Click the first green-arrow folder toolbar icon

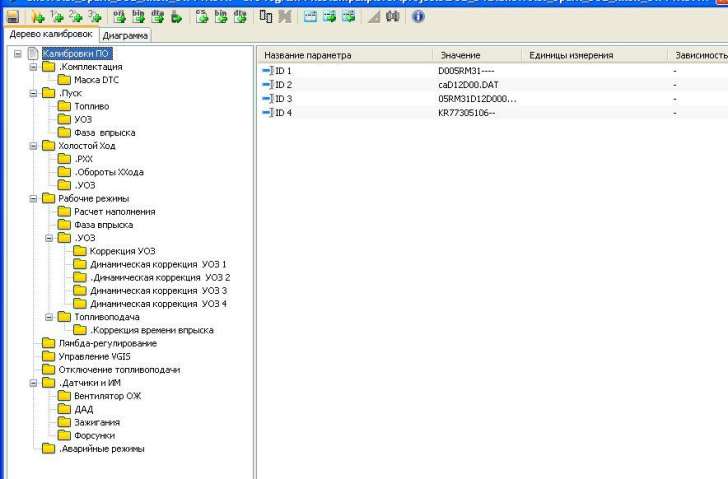39,17
